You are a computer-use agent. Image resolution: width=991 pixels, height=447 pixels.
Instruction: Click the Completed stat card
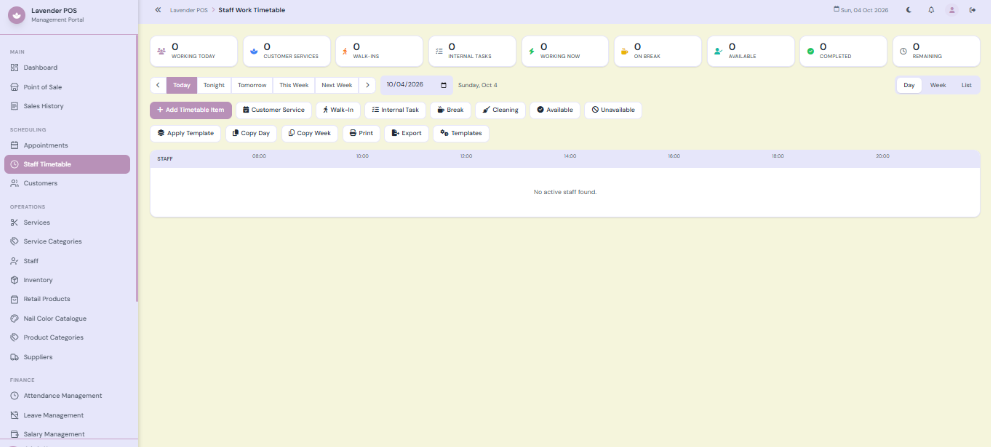(x=844, y=51)
